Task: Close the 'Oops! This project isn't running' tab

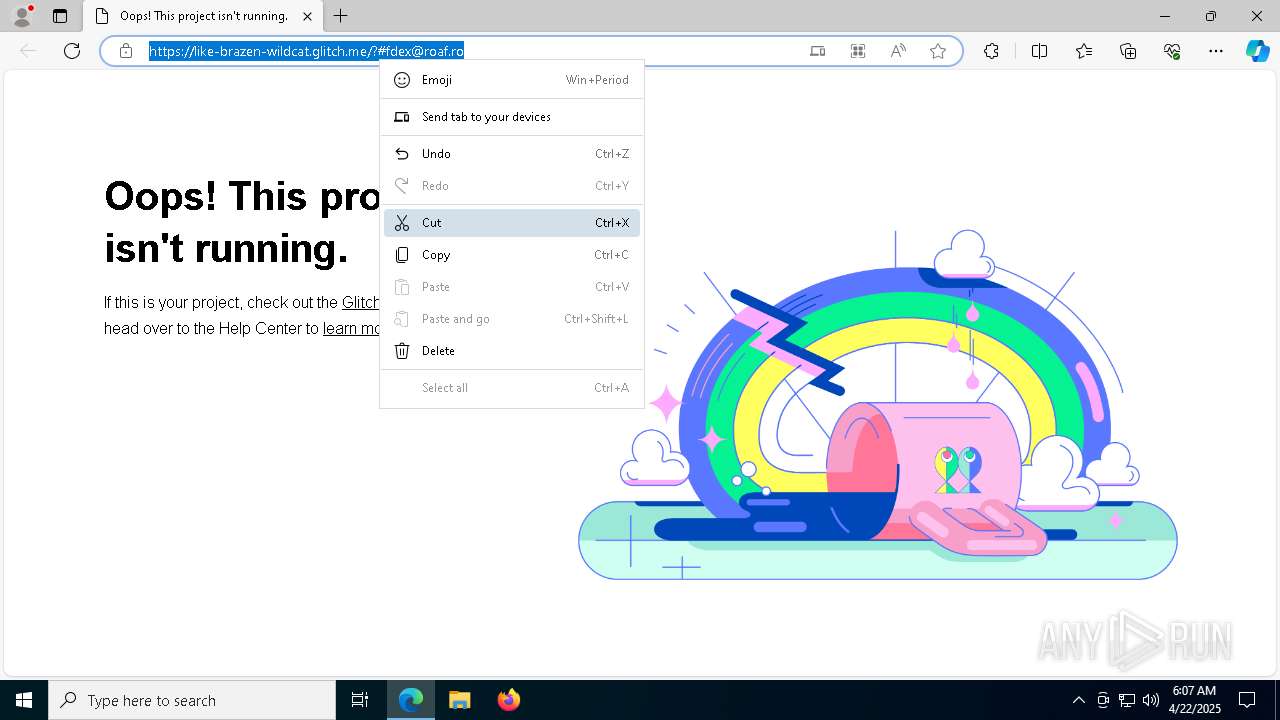Action: point(307,16)
